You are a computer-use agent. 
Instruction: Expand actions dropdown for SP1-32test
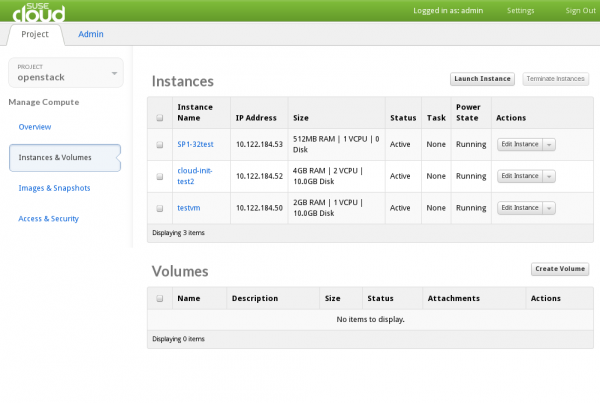point(549,145)
